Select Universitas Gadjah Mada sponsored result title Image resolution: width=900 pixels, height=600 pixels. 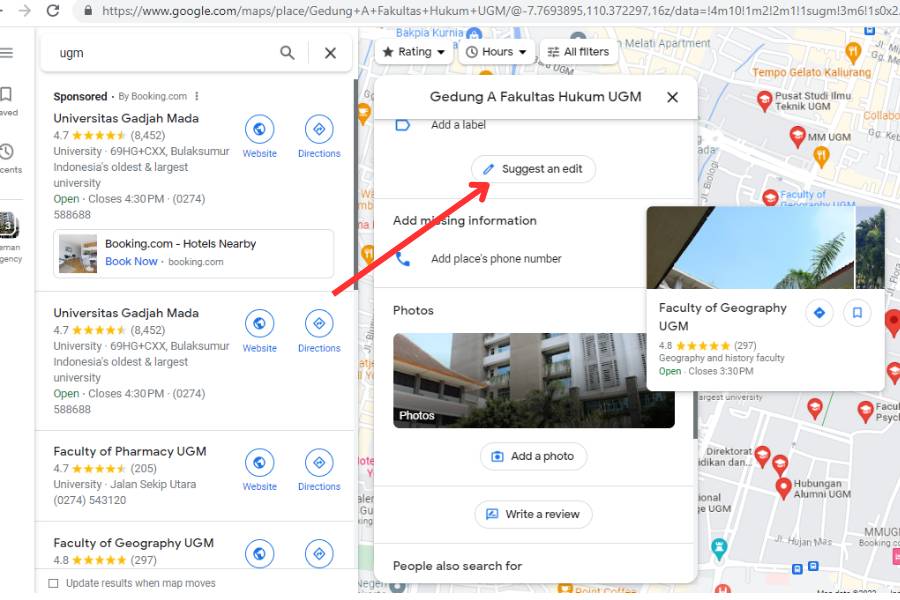point(126,118)
